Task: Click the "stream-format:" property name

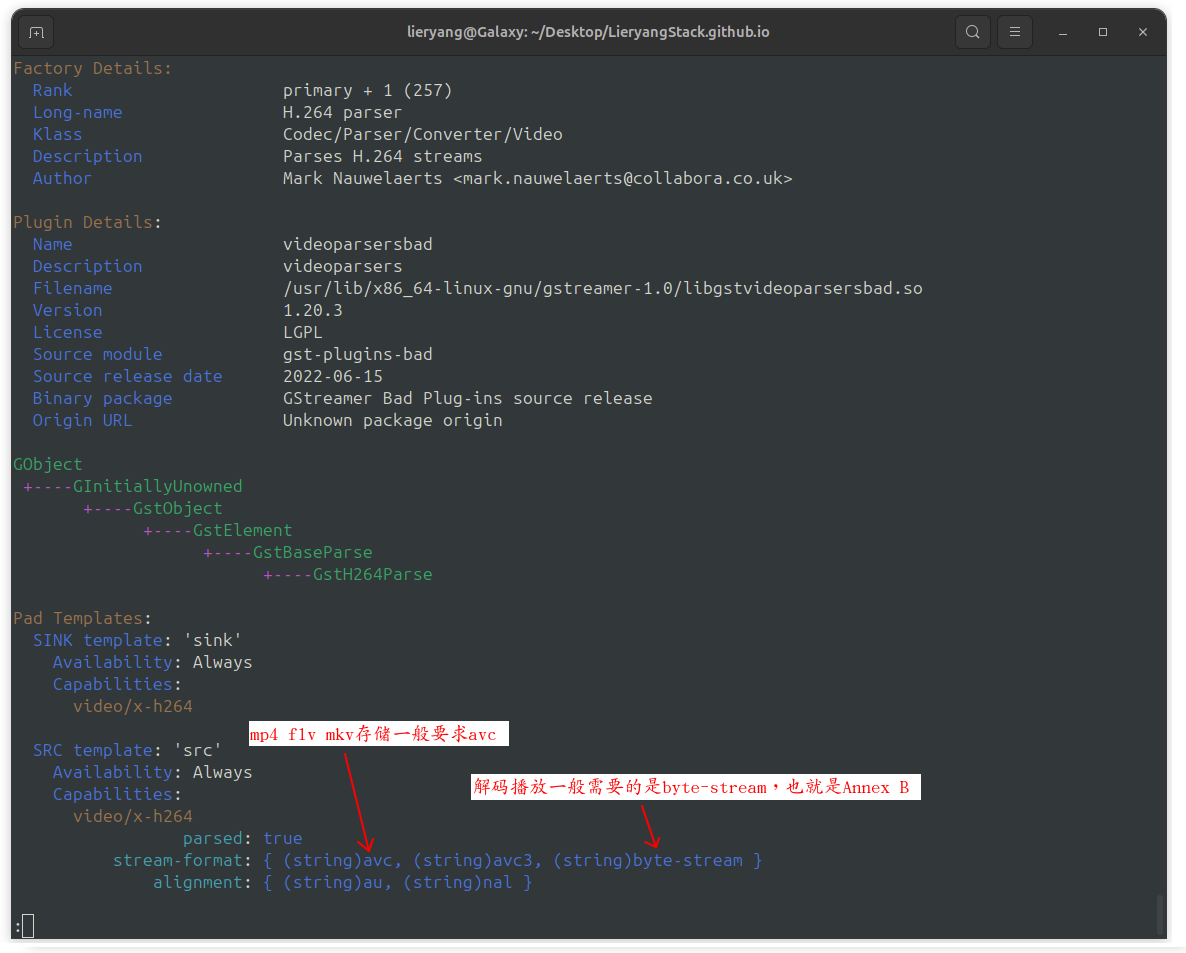Action: point(182,860)
